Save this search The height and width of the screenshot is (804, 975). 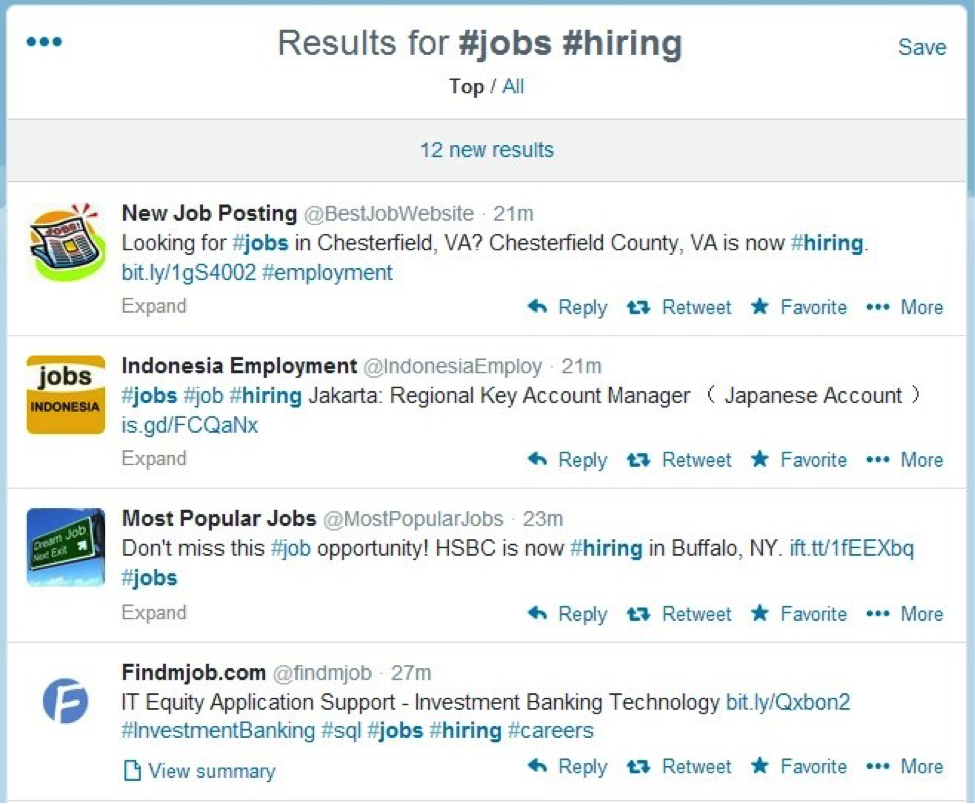[x=921, y=47]
